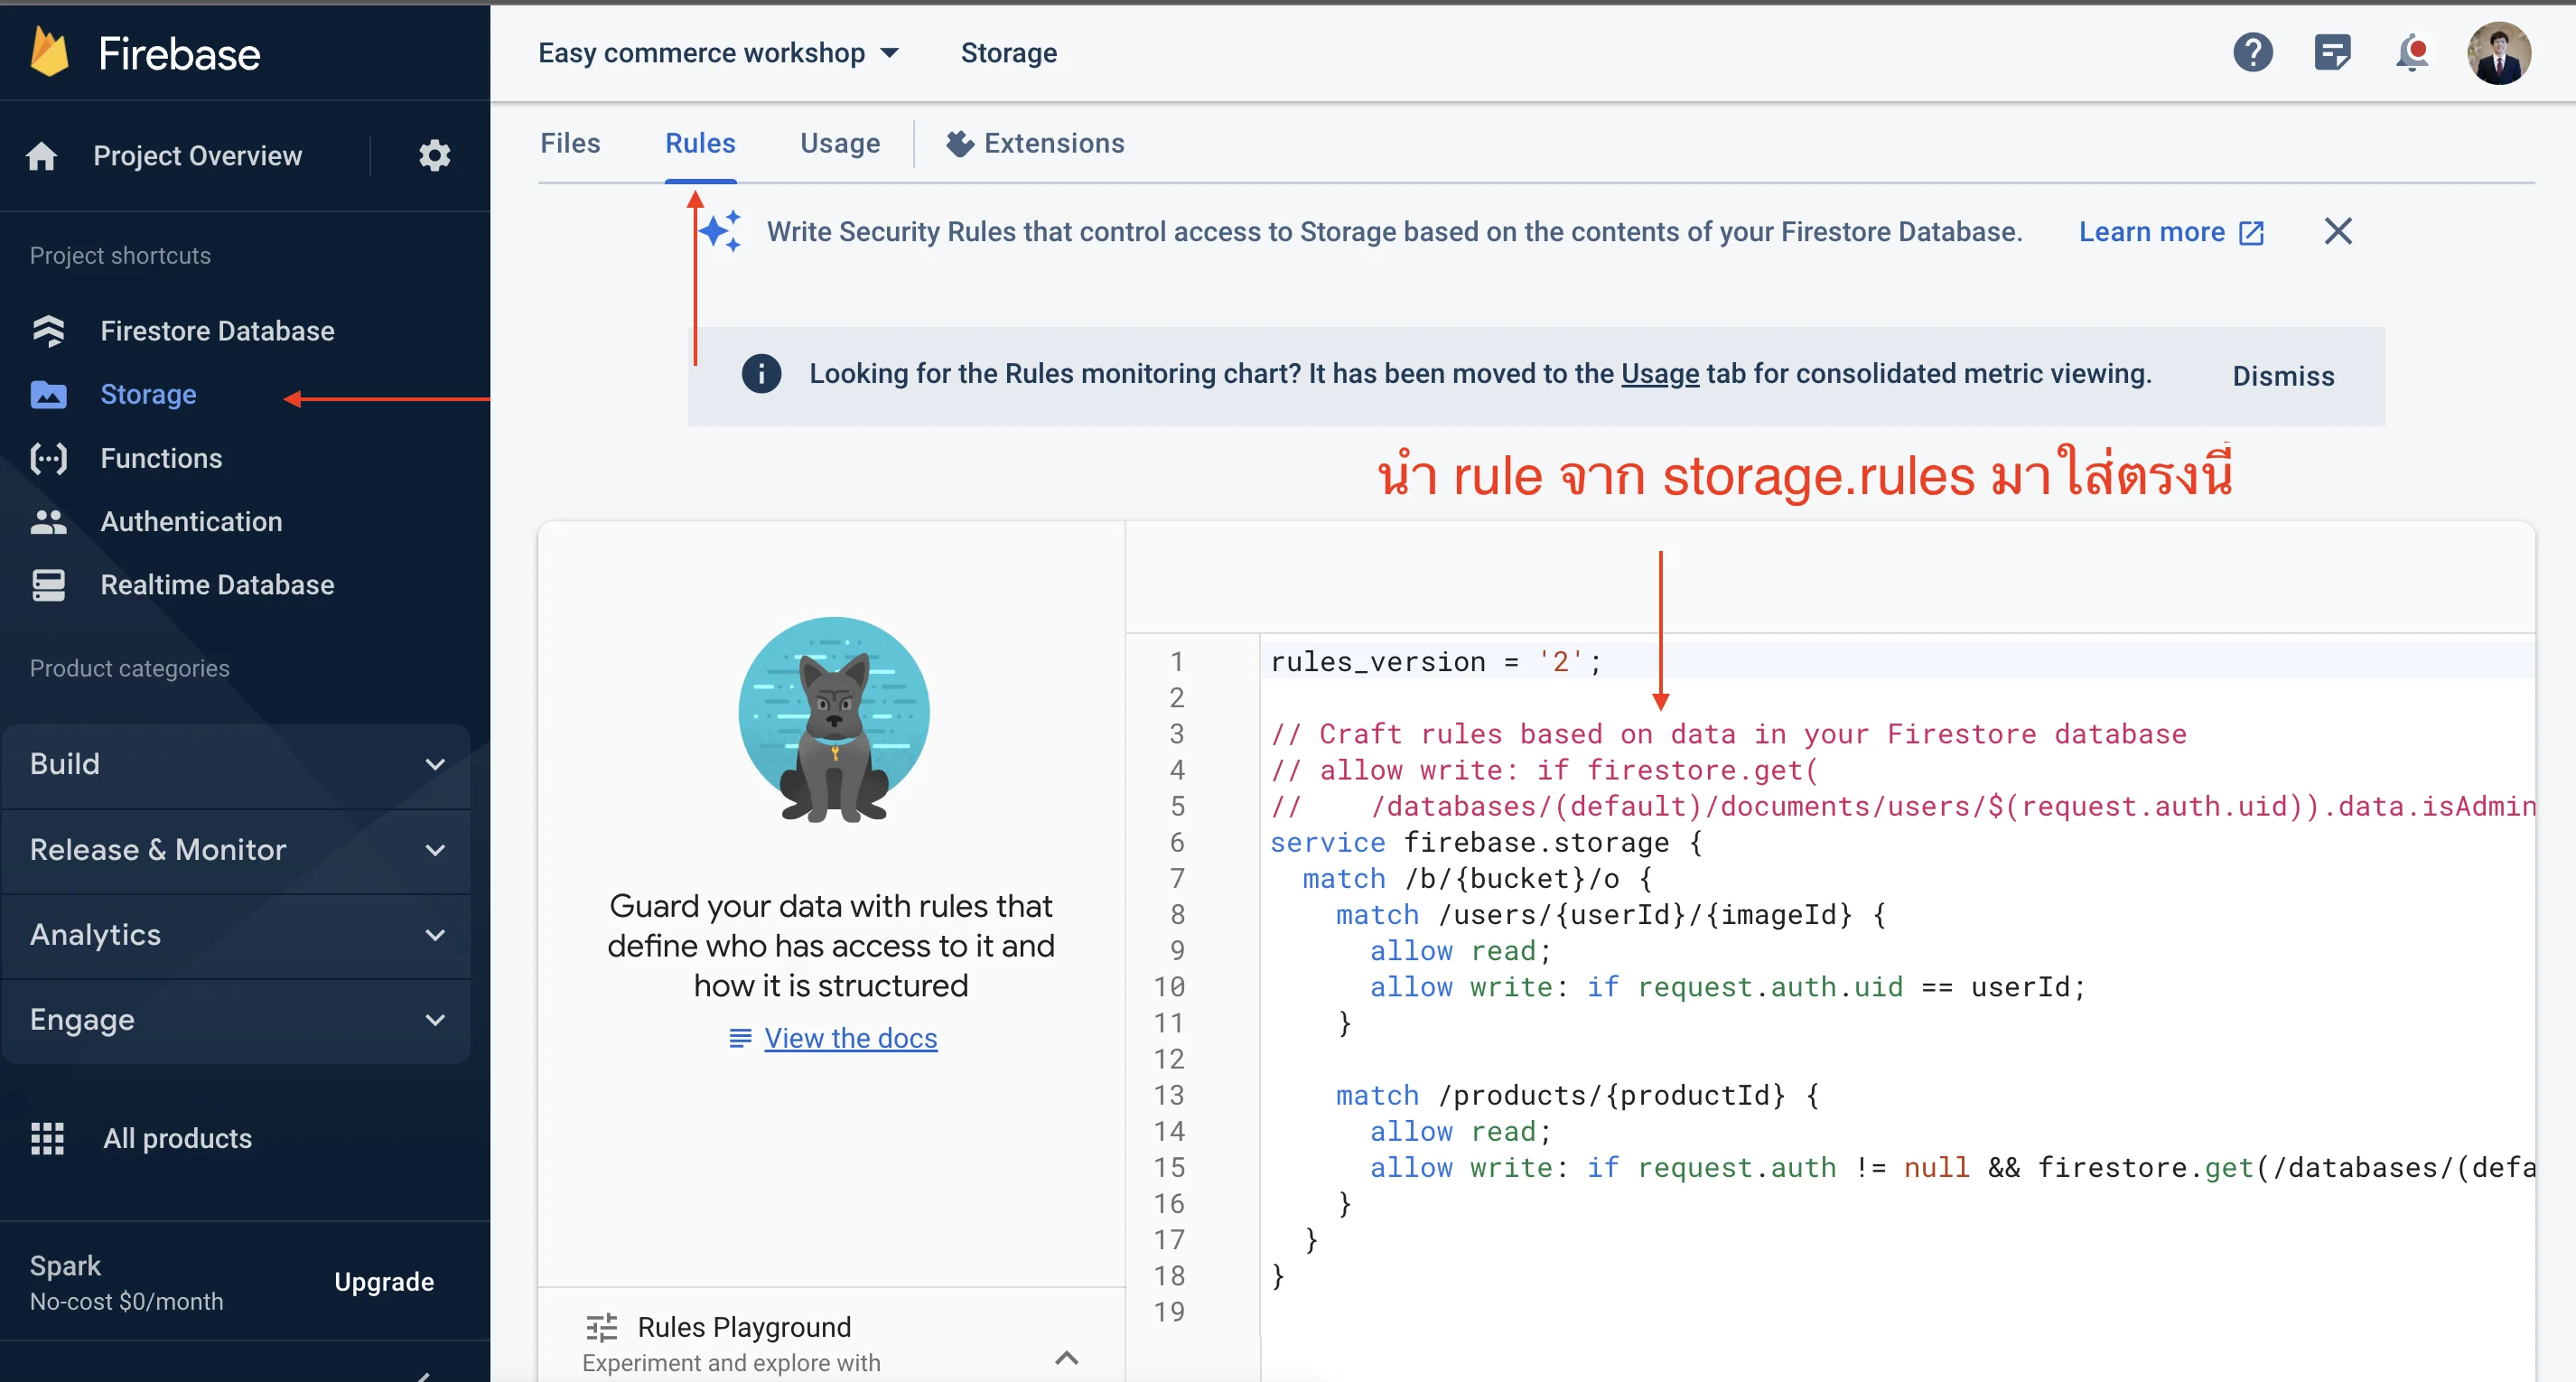Open the user account avatar
Image resolution: width=2576 pixels, height=1382 pixels.
(x=2498, y=53)
